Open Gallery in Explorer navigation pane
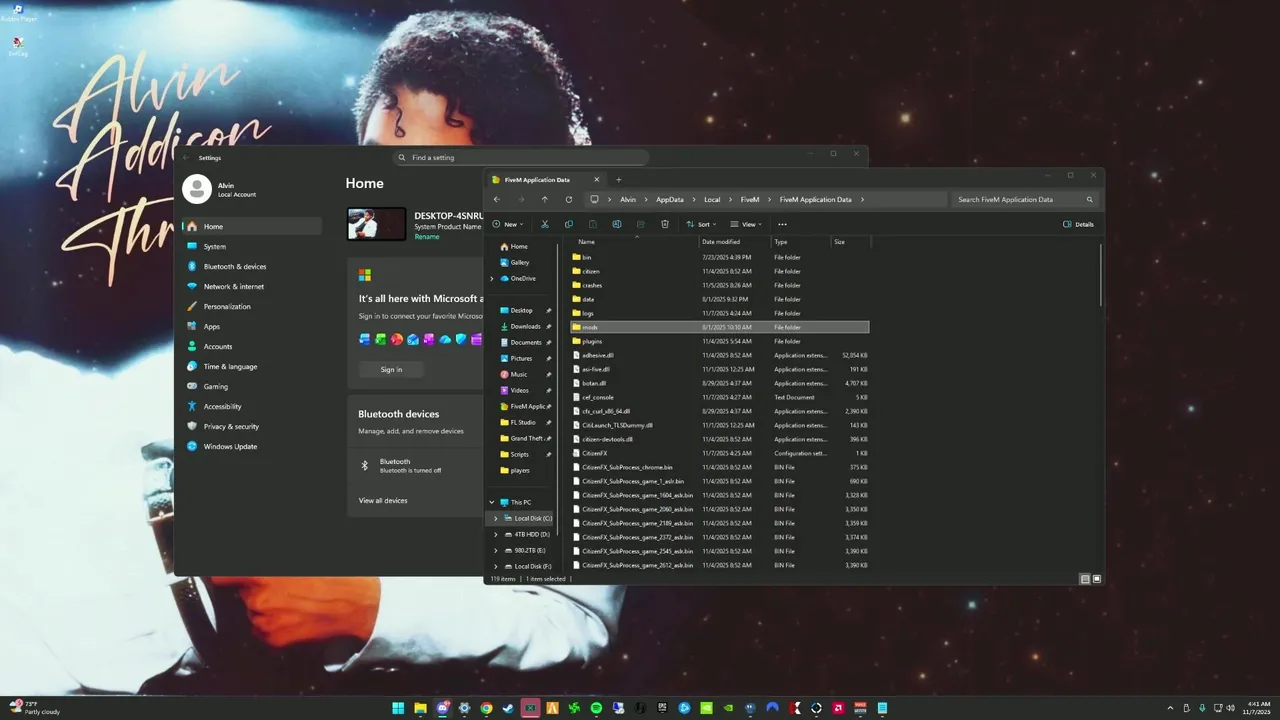This screenshot has height=720, width=1280. pos(520,262)
